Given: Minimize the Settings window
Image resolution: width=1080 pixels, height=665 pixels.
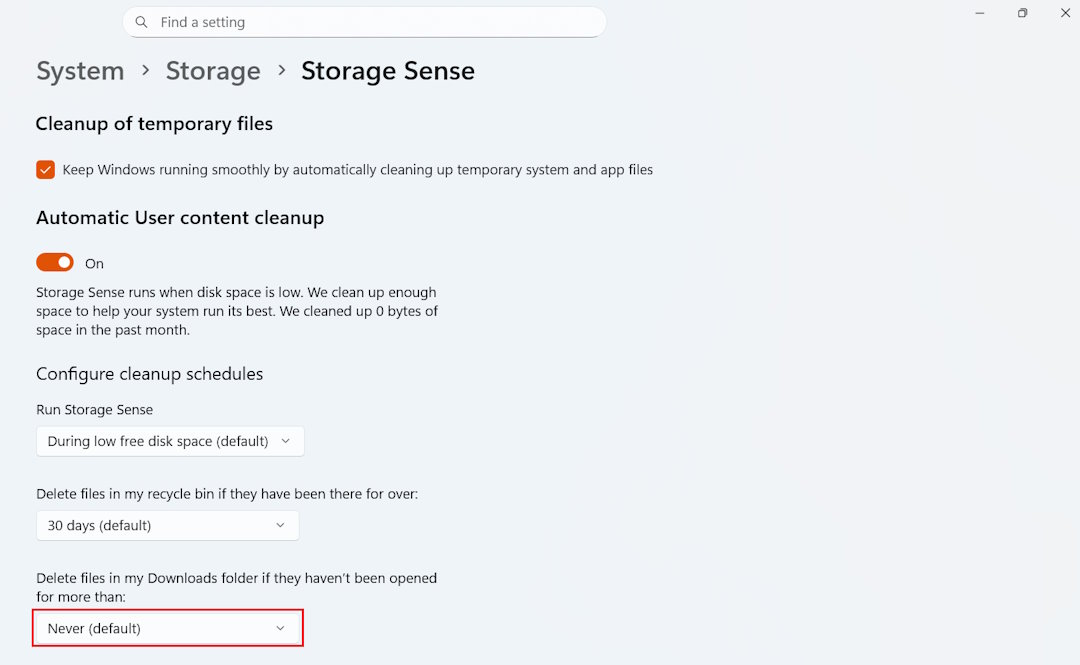Looking at the screenshot, I should [980, 13].
